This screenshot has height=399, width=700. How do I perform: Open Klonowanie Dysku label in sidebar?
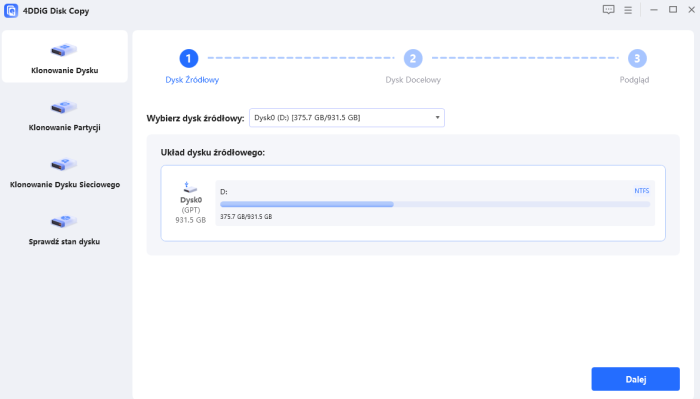click(x=65, y=71)
